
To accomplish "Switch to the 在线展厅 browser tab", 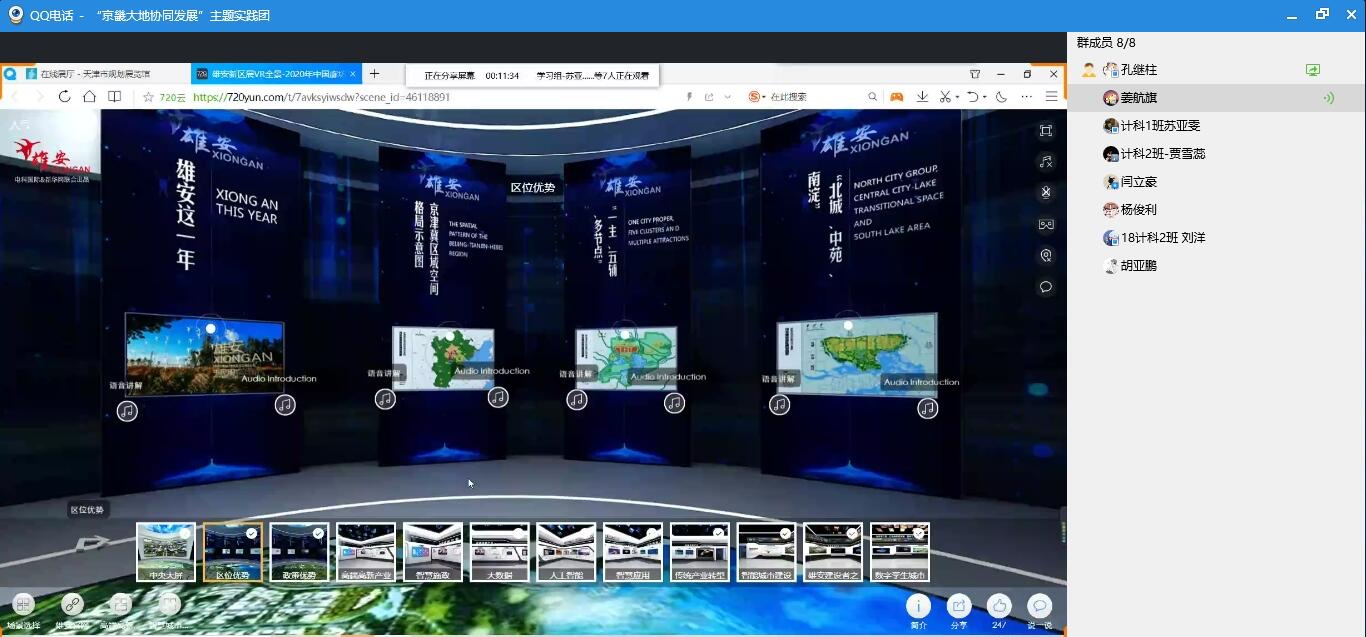I will tap(95, 74).
